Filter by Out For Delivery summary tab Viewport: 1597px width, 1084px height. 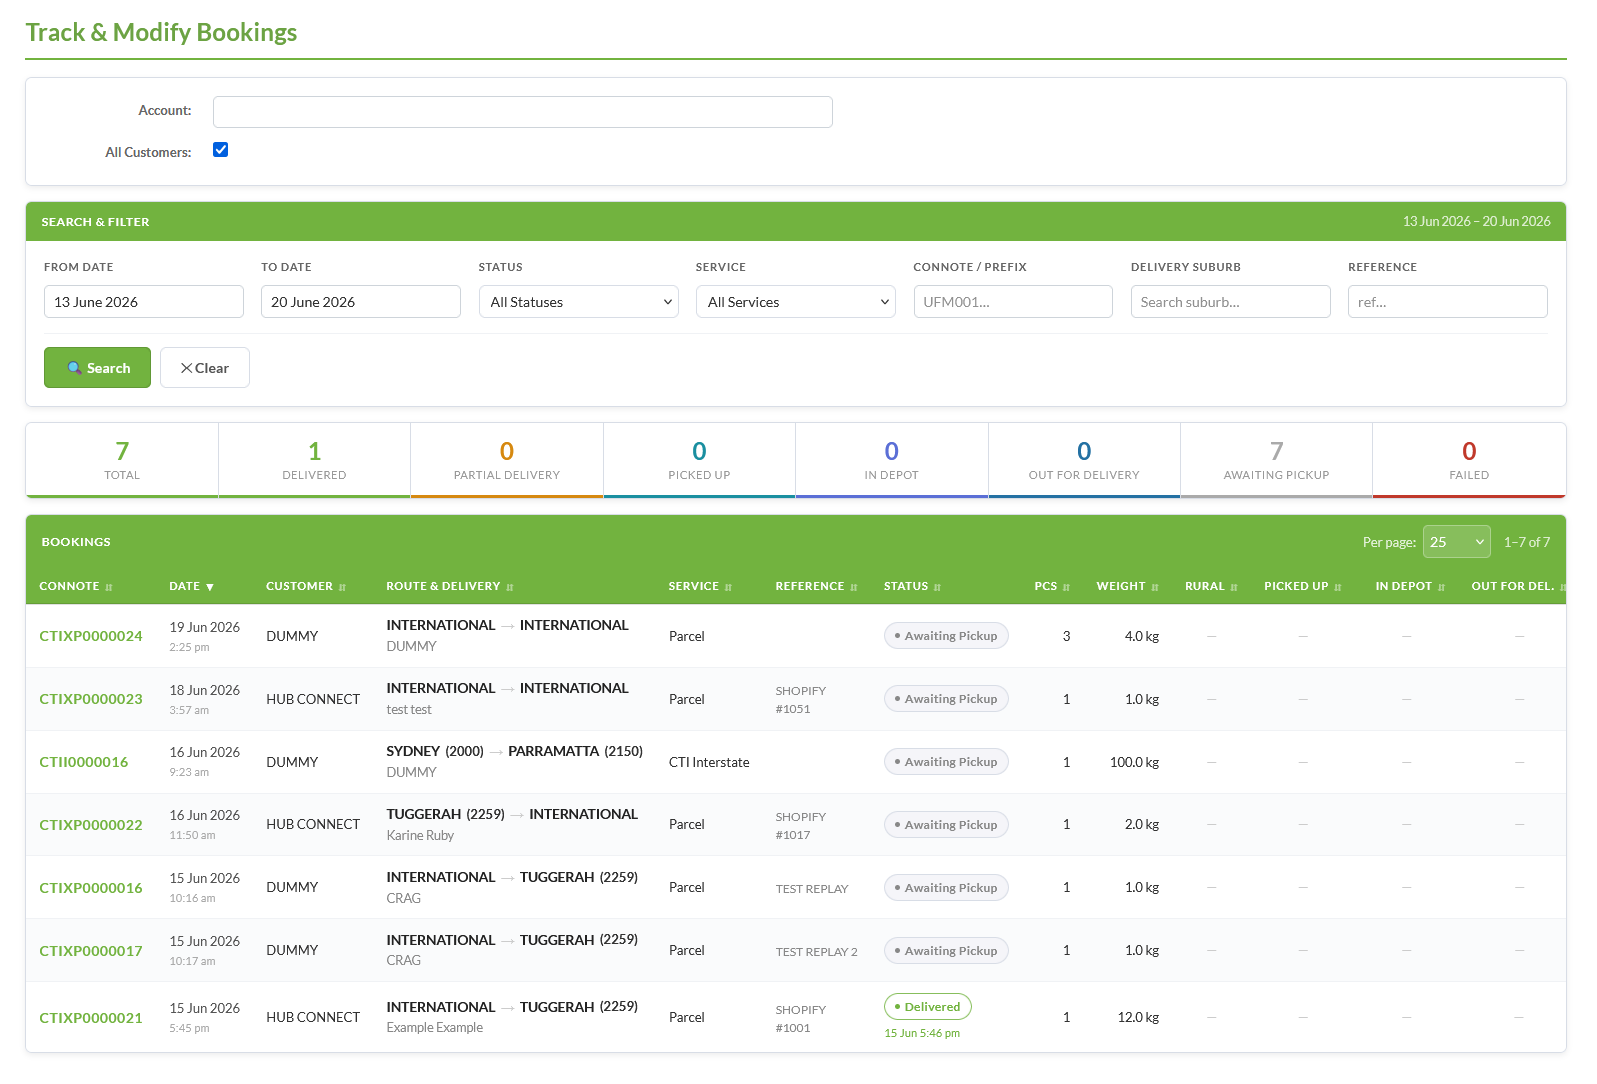pyautogui.click(x=1084, y=460)
